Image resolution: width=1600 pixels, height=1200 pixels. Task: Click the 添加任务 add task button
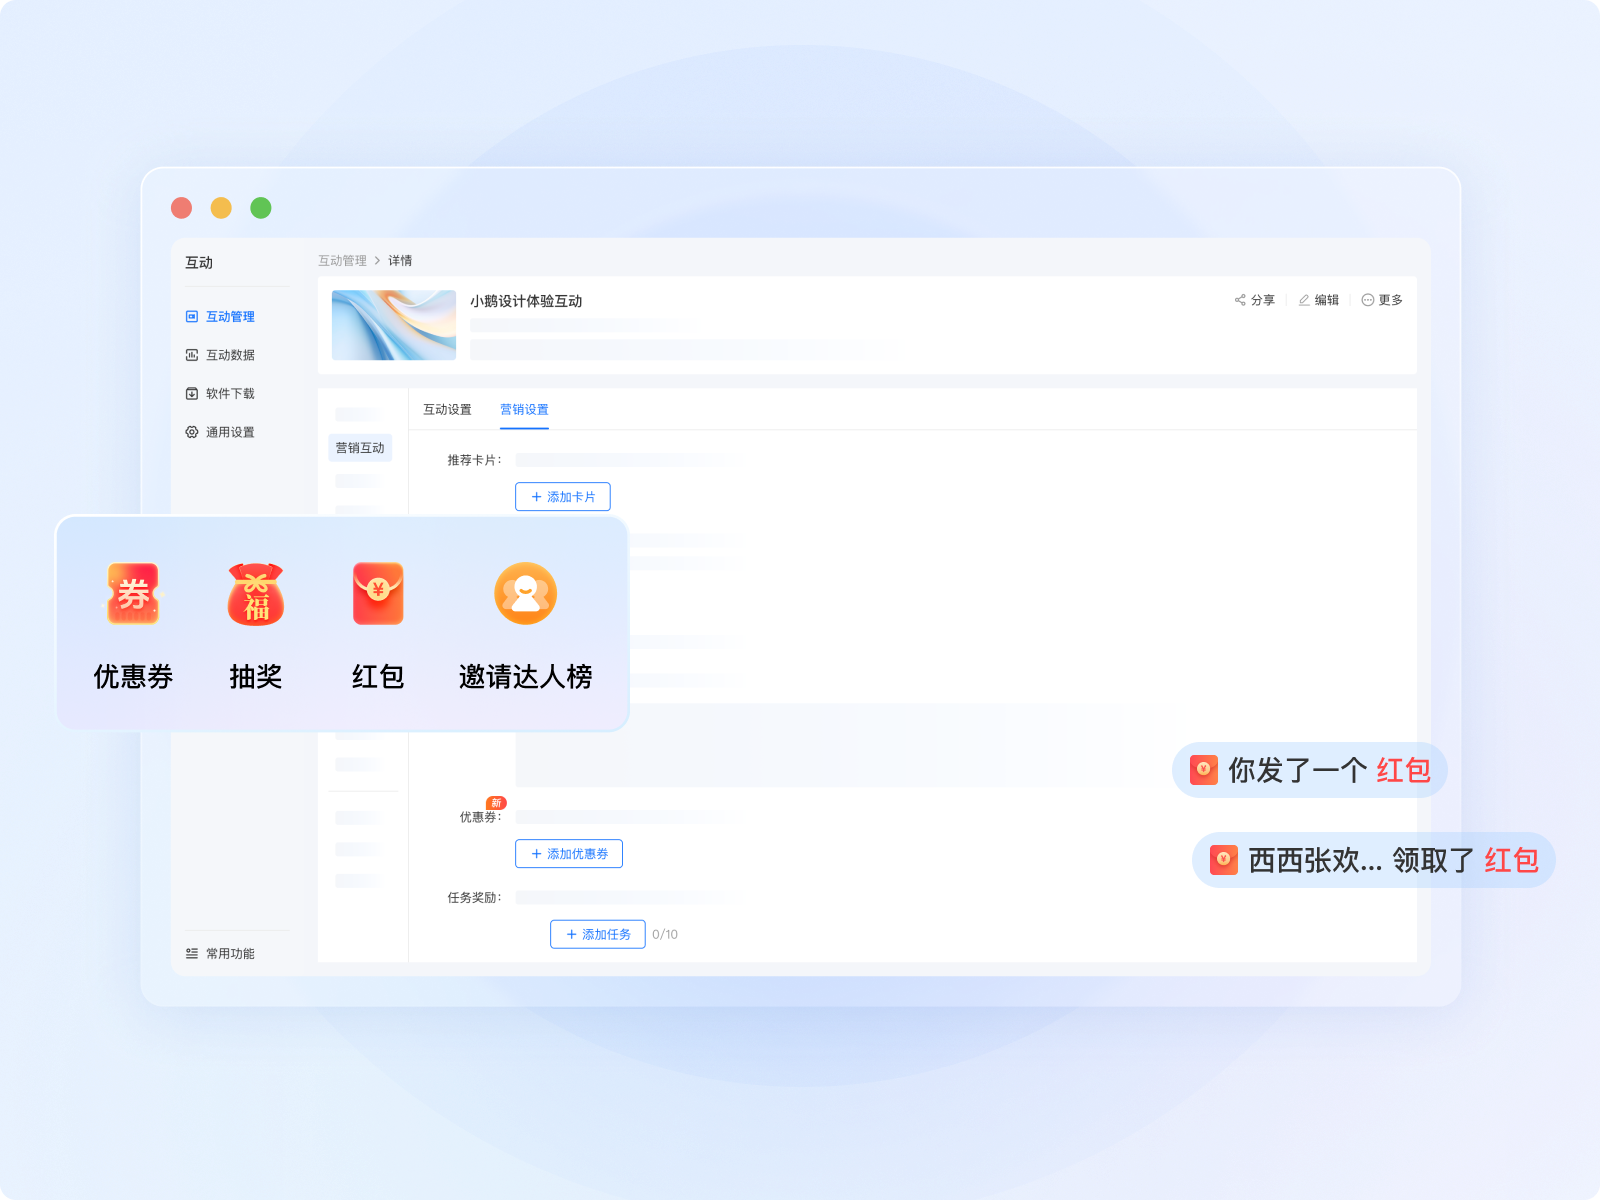(597, 934)
